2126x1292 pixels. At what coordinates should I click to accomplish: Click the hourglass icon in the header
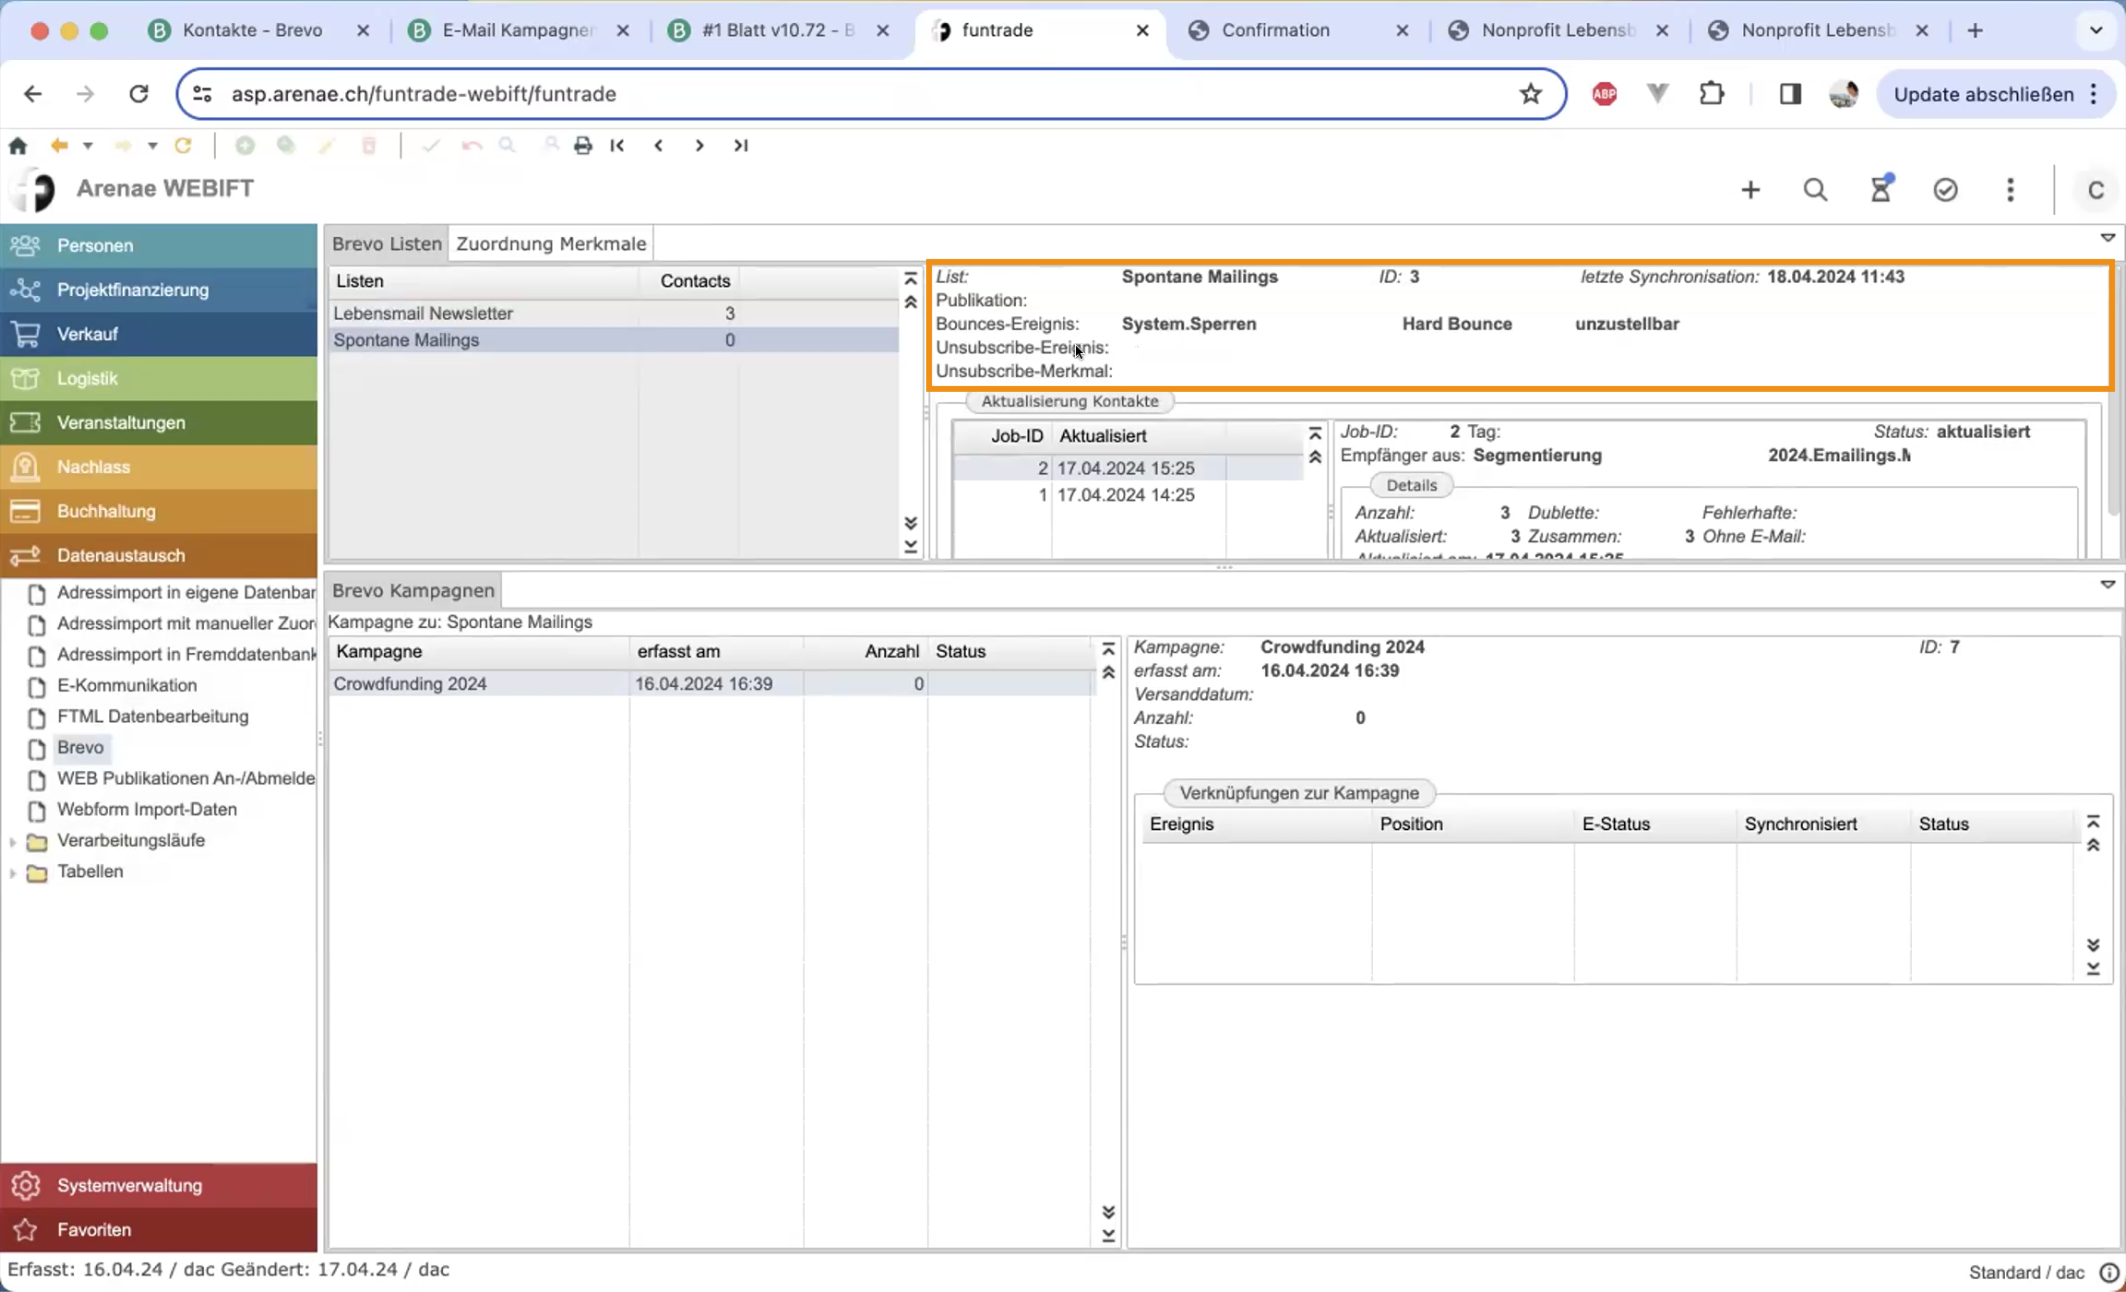click(1881, 189)
